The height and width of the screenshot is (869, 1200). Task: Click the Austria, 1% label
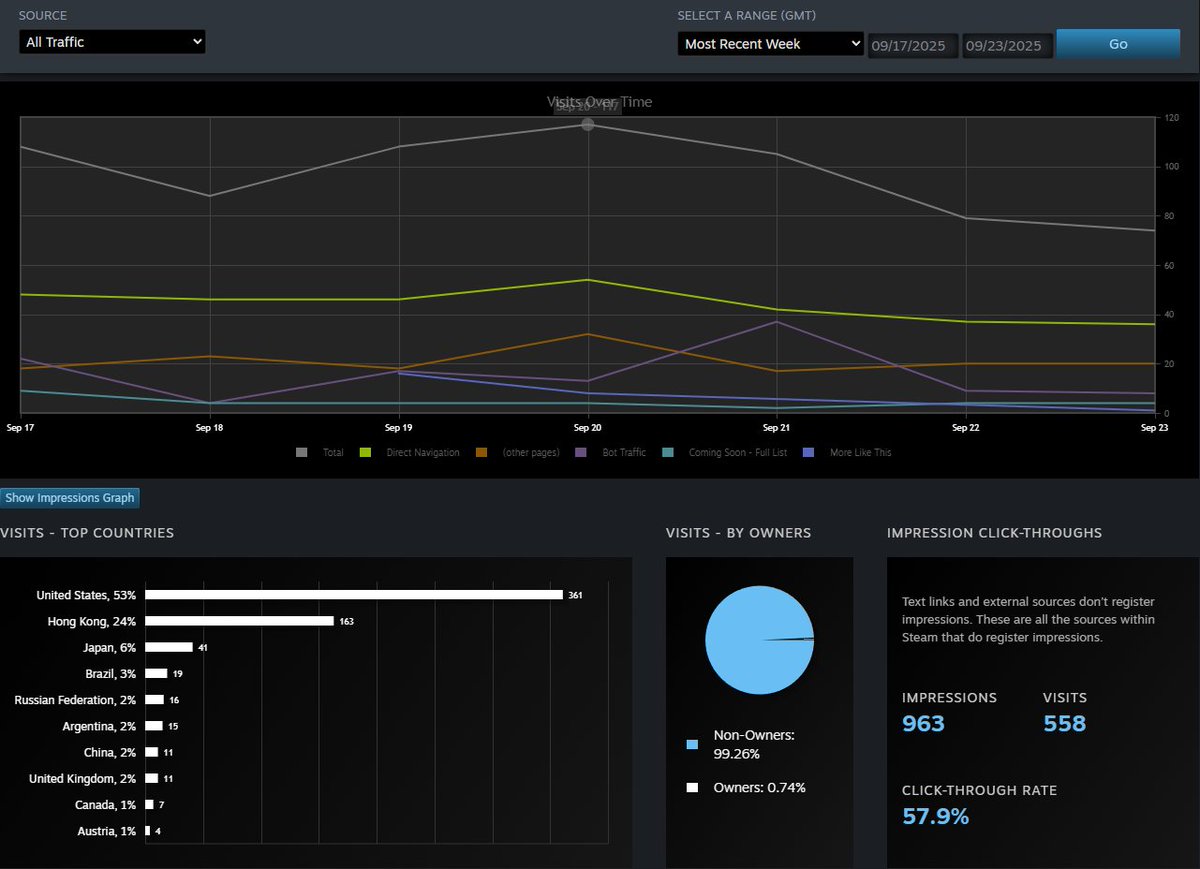point(106,831)
